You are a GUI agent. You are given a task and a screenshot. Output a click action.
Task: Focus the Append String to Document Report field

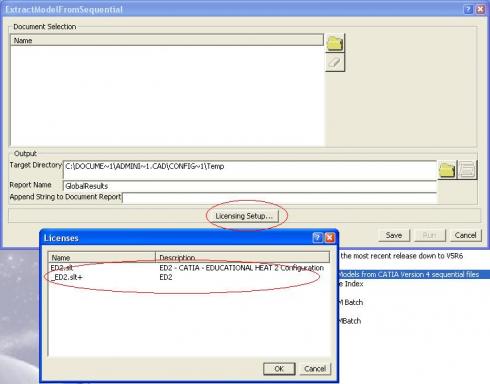(x=280, y=198)
